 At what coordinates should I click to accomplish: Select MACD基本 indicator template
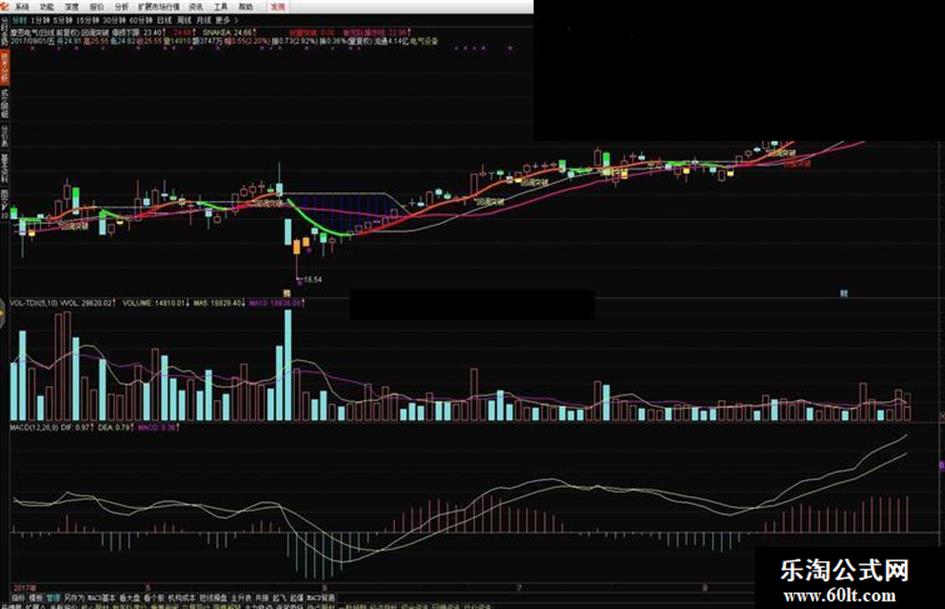coord(101,598)
